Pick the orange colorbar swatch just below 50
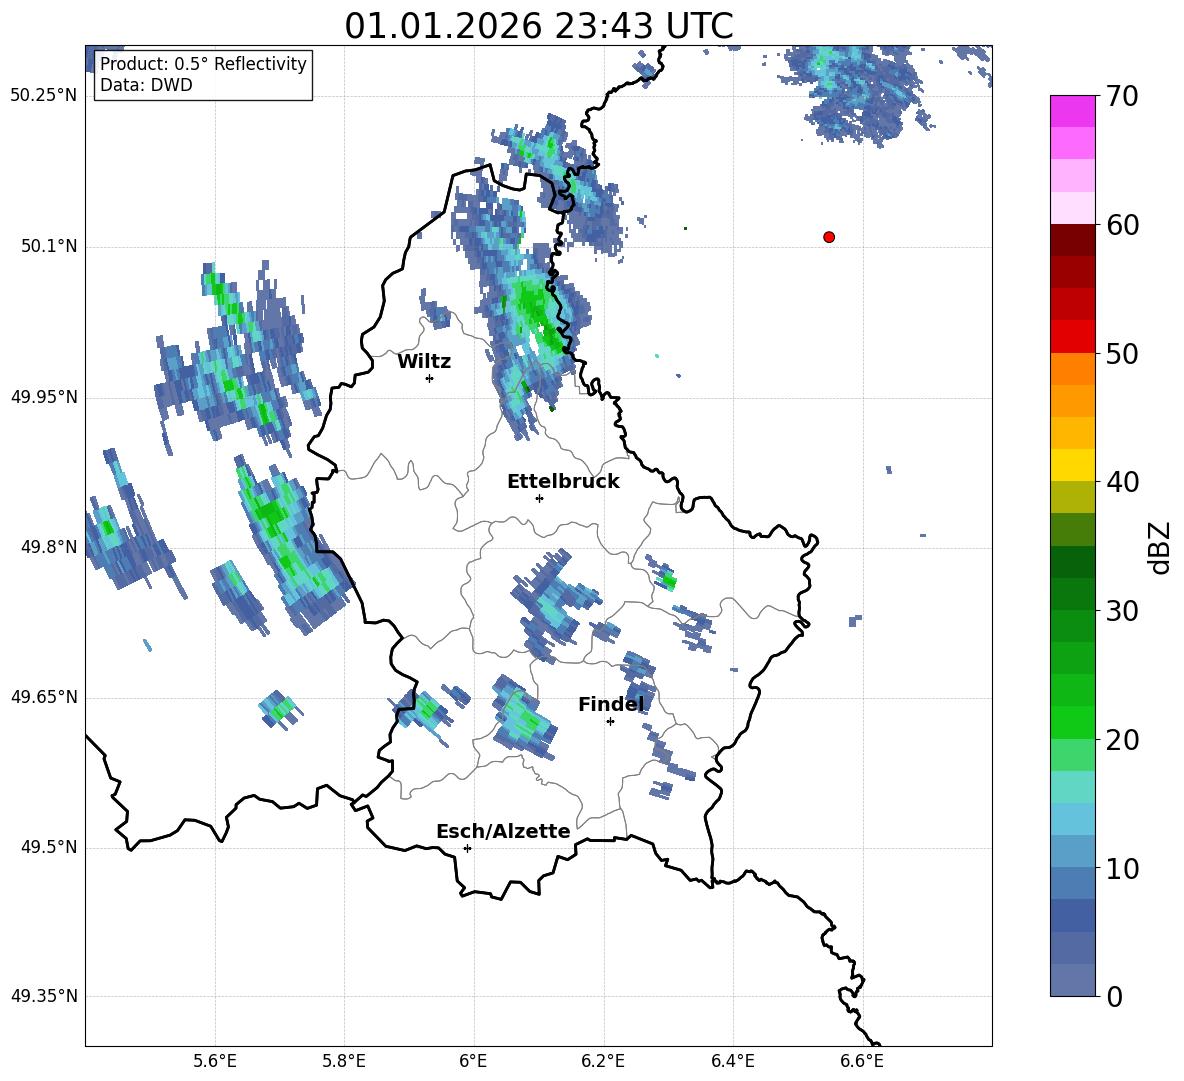 point(1072,368)
